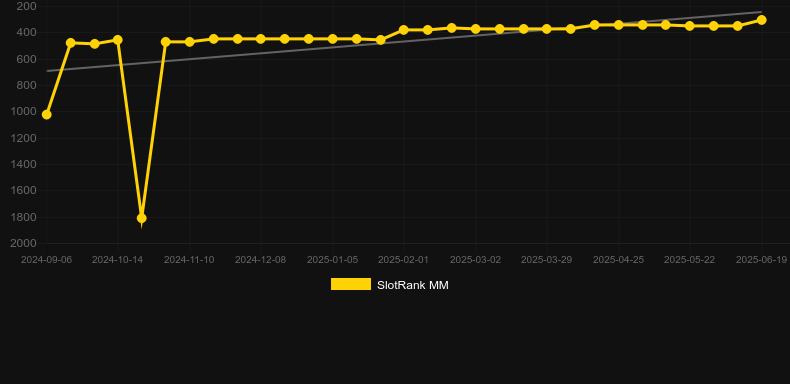Click the data point above 2024-10-14
Screen dimensions: 790x384
click(118, 40)
